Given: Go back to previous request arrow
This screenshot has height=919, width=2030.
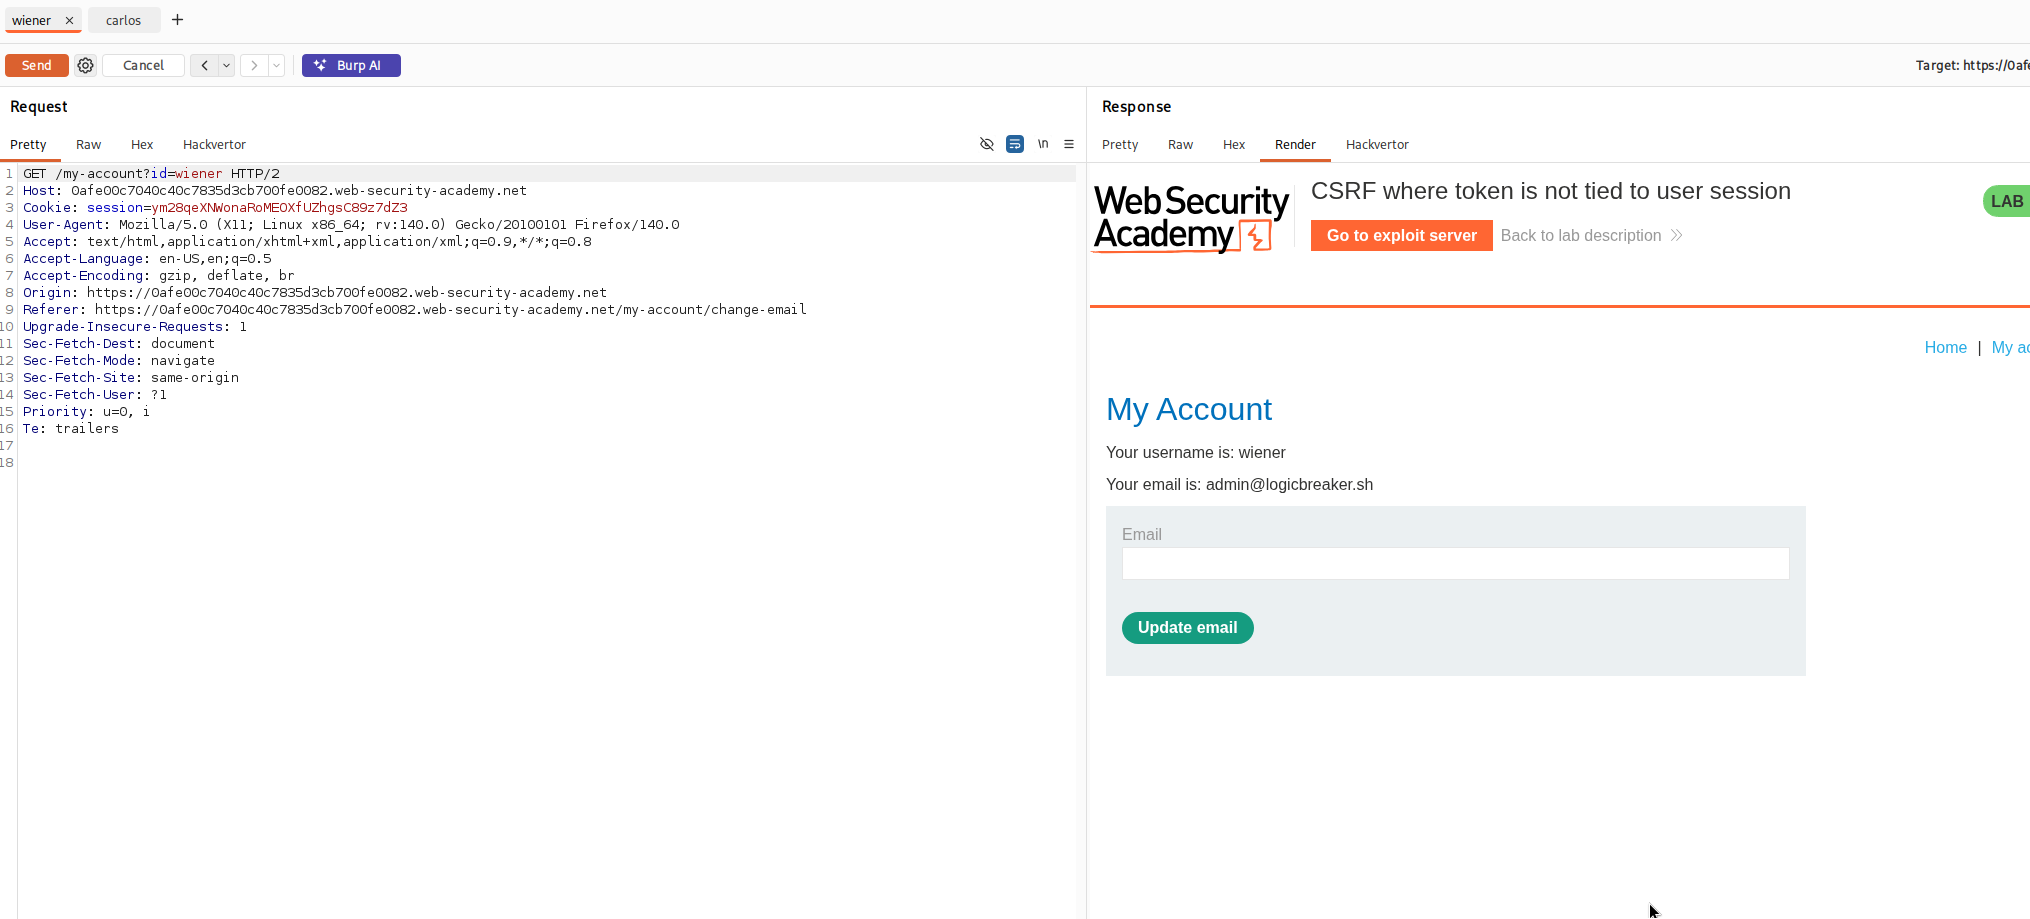Looking at the screenshot, I should click(205, 65).
